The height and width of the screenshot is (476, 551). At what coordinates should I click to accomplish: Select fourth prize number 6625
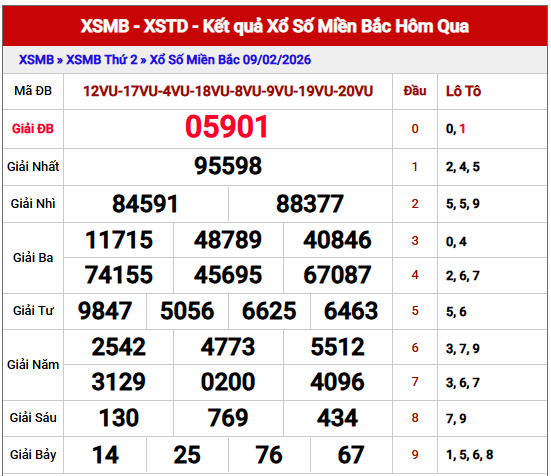coord(269,311)
